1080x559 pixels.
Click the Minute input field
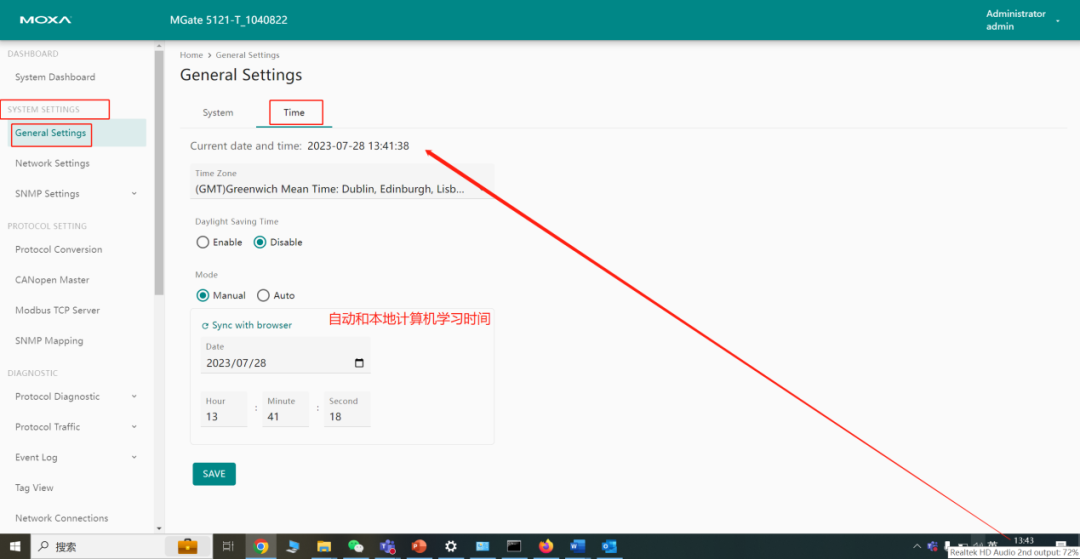tap(285, 410)
